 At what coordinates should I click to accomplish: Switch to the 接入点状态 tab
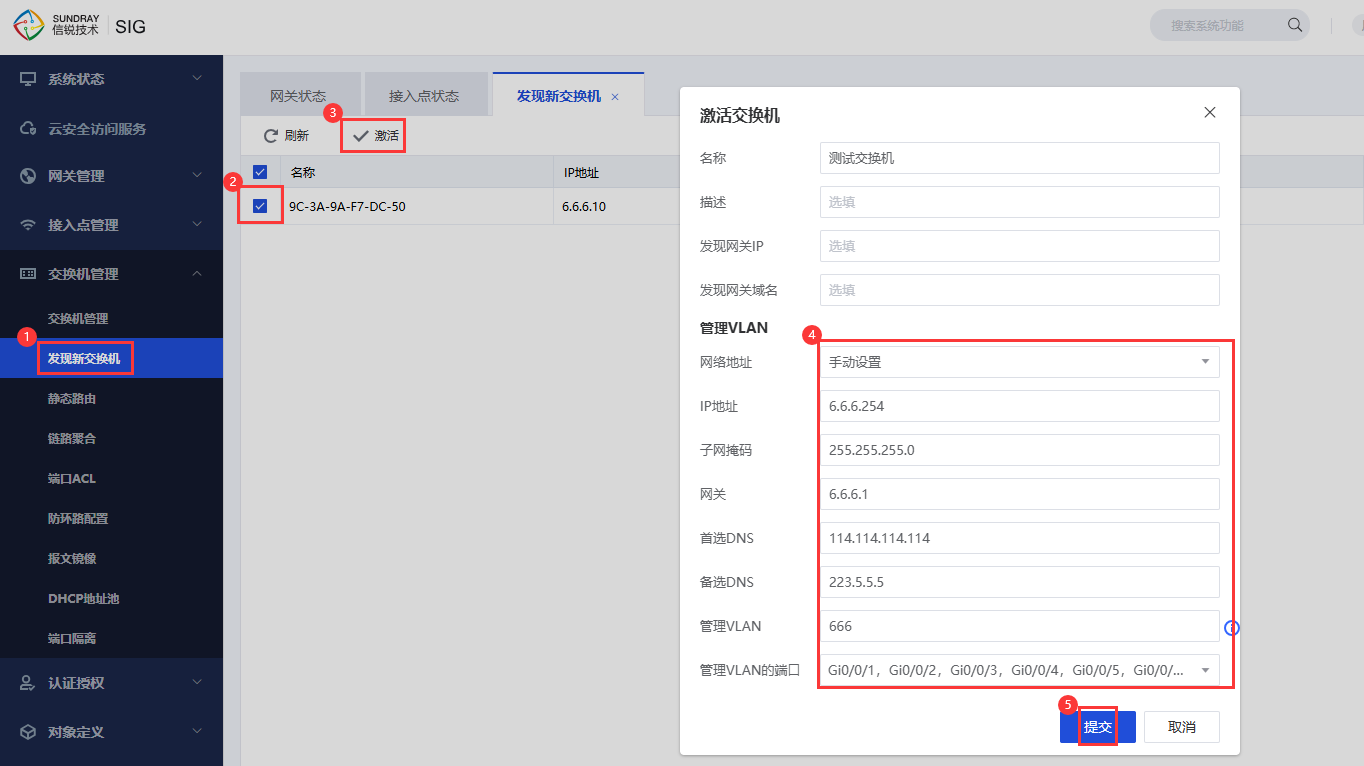click(x=424, y=96)
